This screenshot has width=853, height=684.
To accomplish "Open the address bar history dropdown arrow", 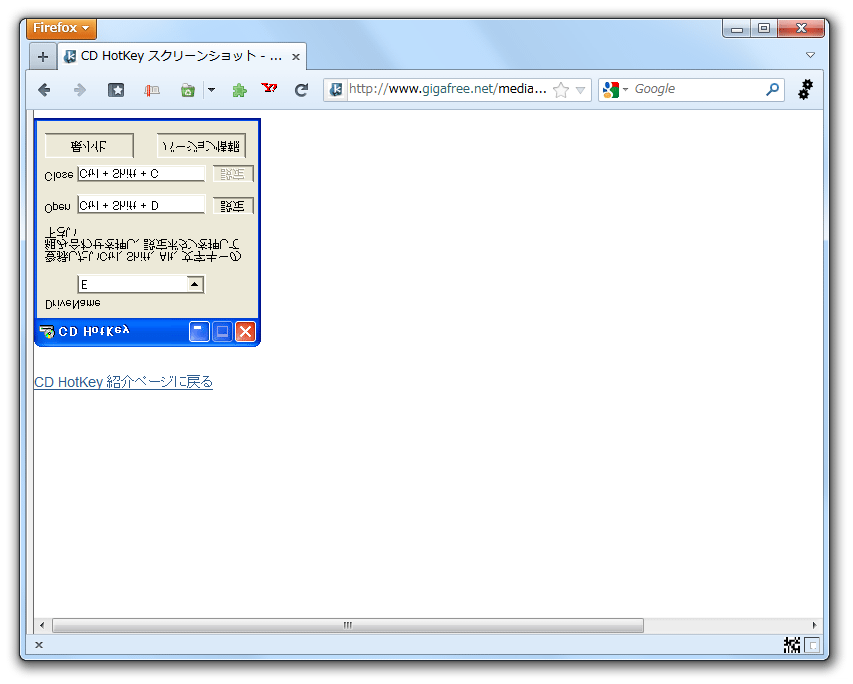I will point(580,90).
